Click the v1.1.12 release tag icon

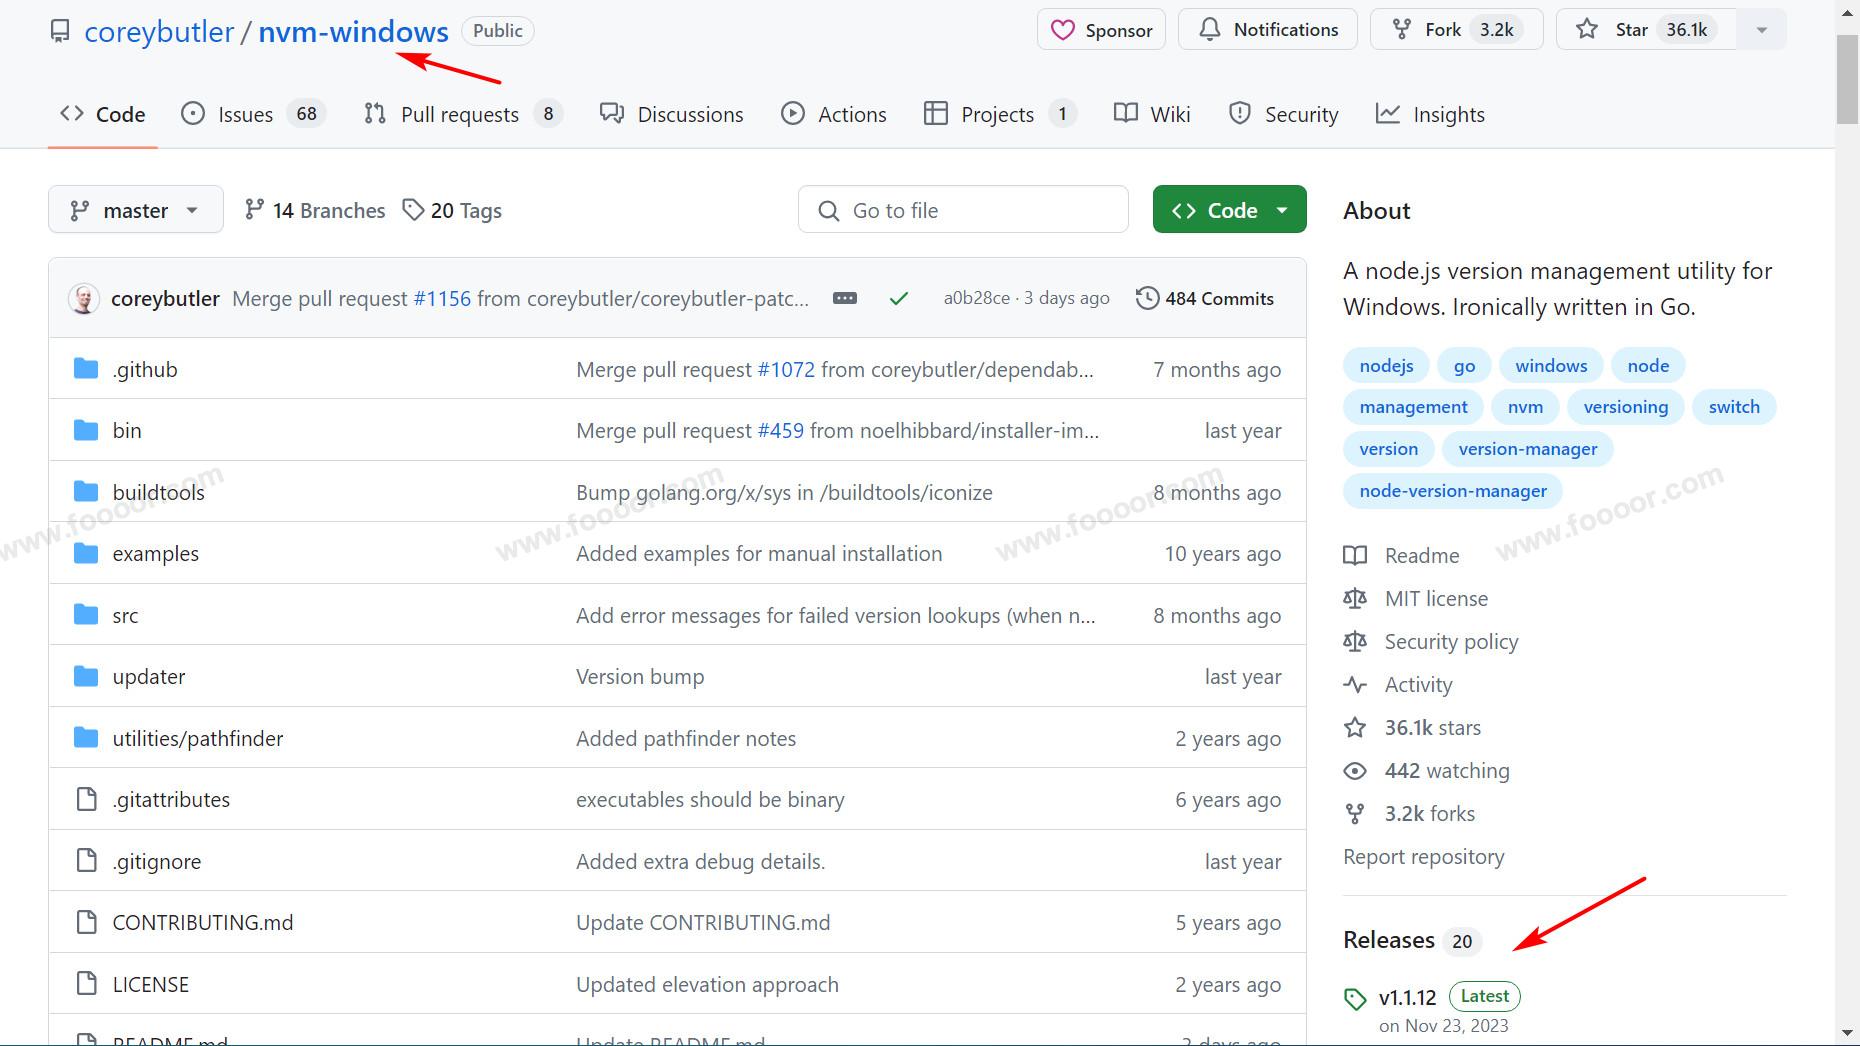coord(1355,998)
